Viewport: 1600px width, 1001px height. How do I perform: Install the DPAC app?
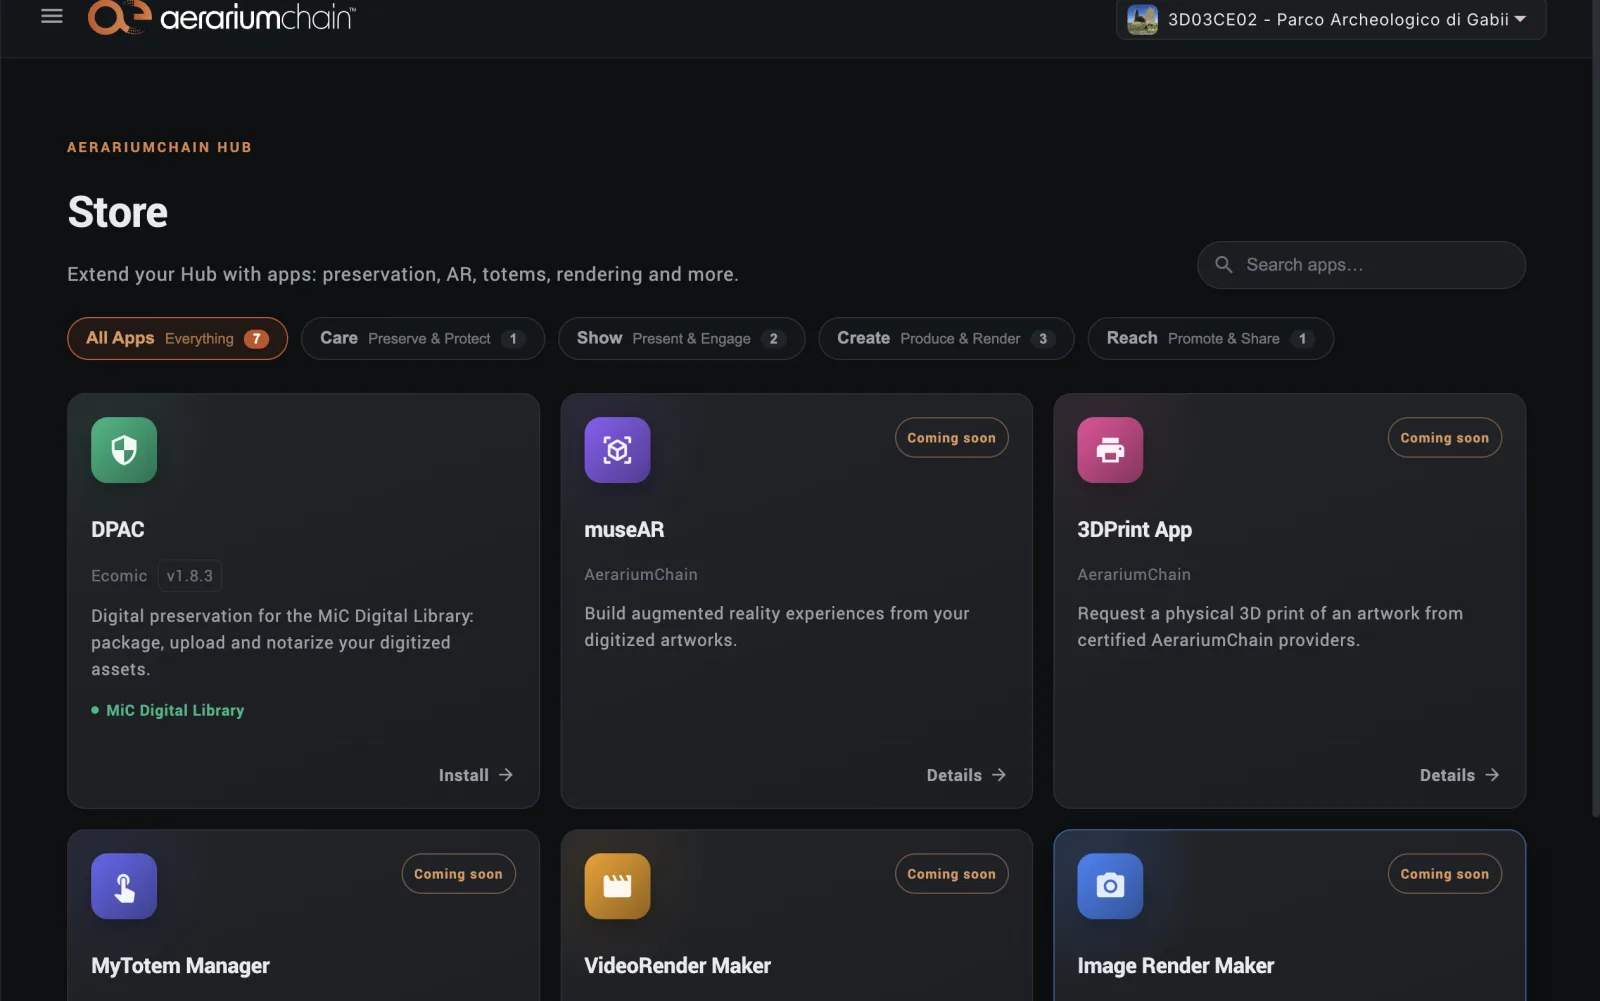coord(476,775)
